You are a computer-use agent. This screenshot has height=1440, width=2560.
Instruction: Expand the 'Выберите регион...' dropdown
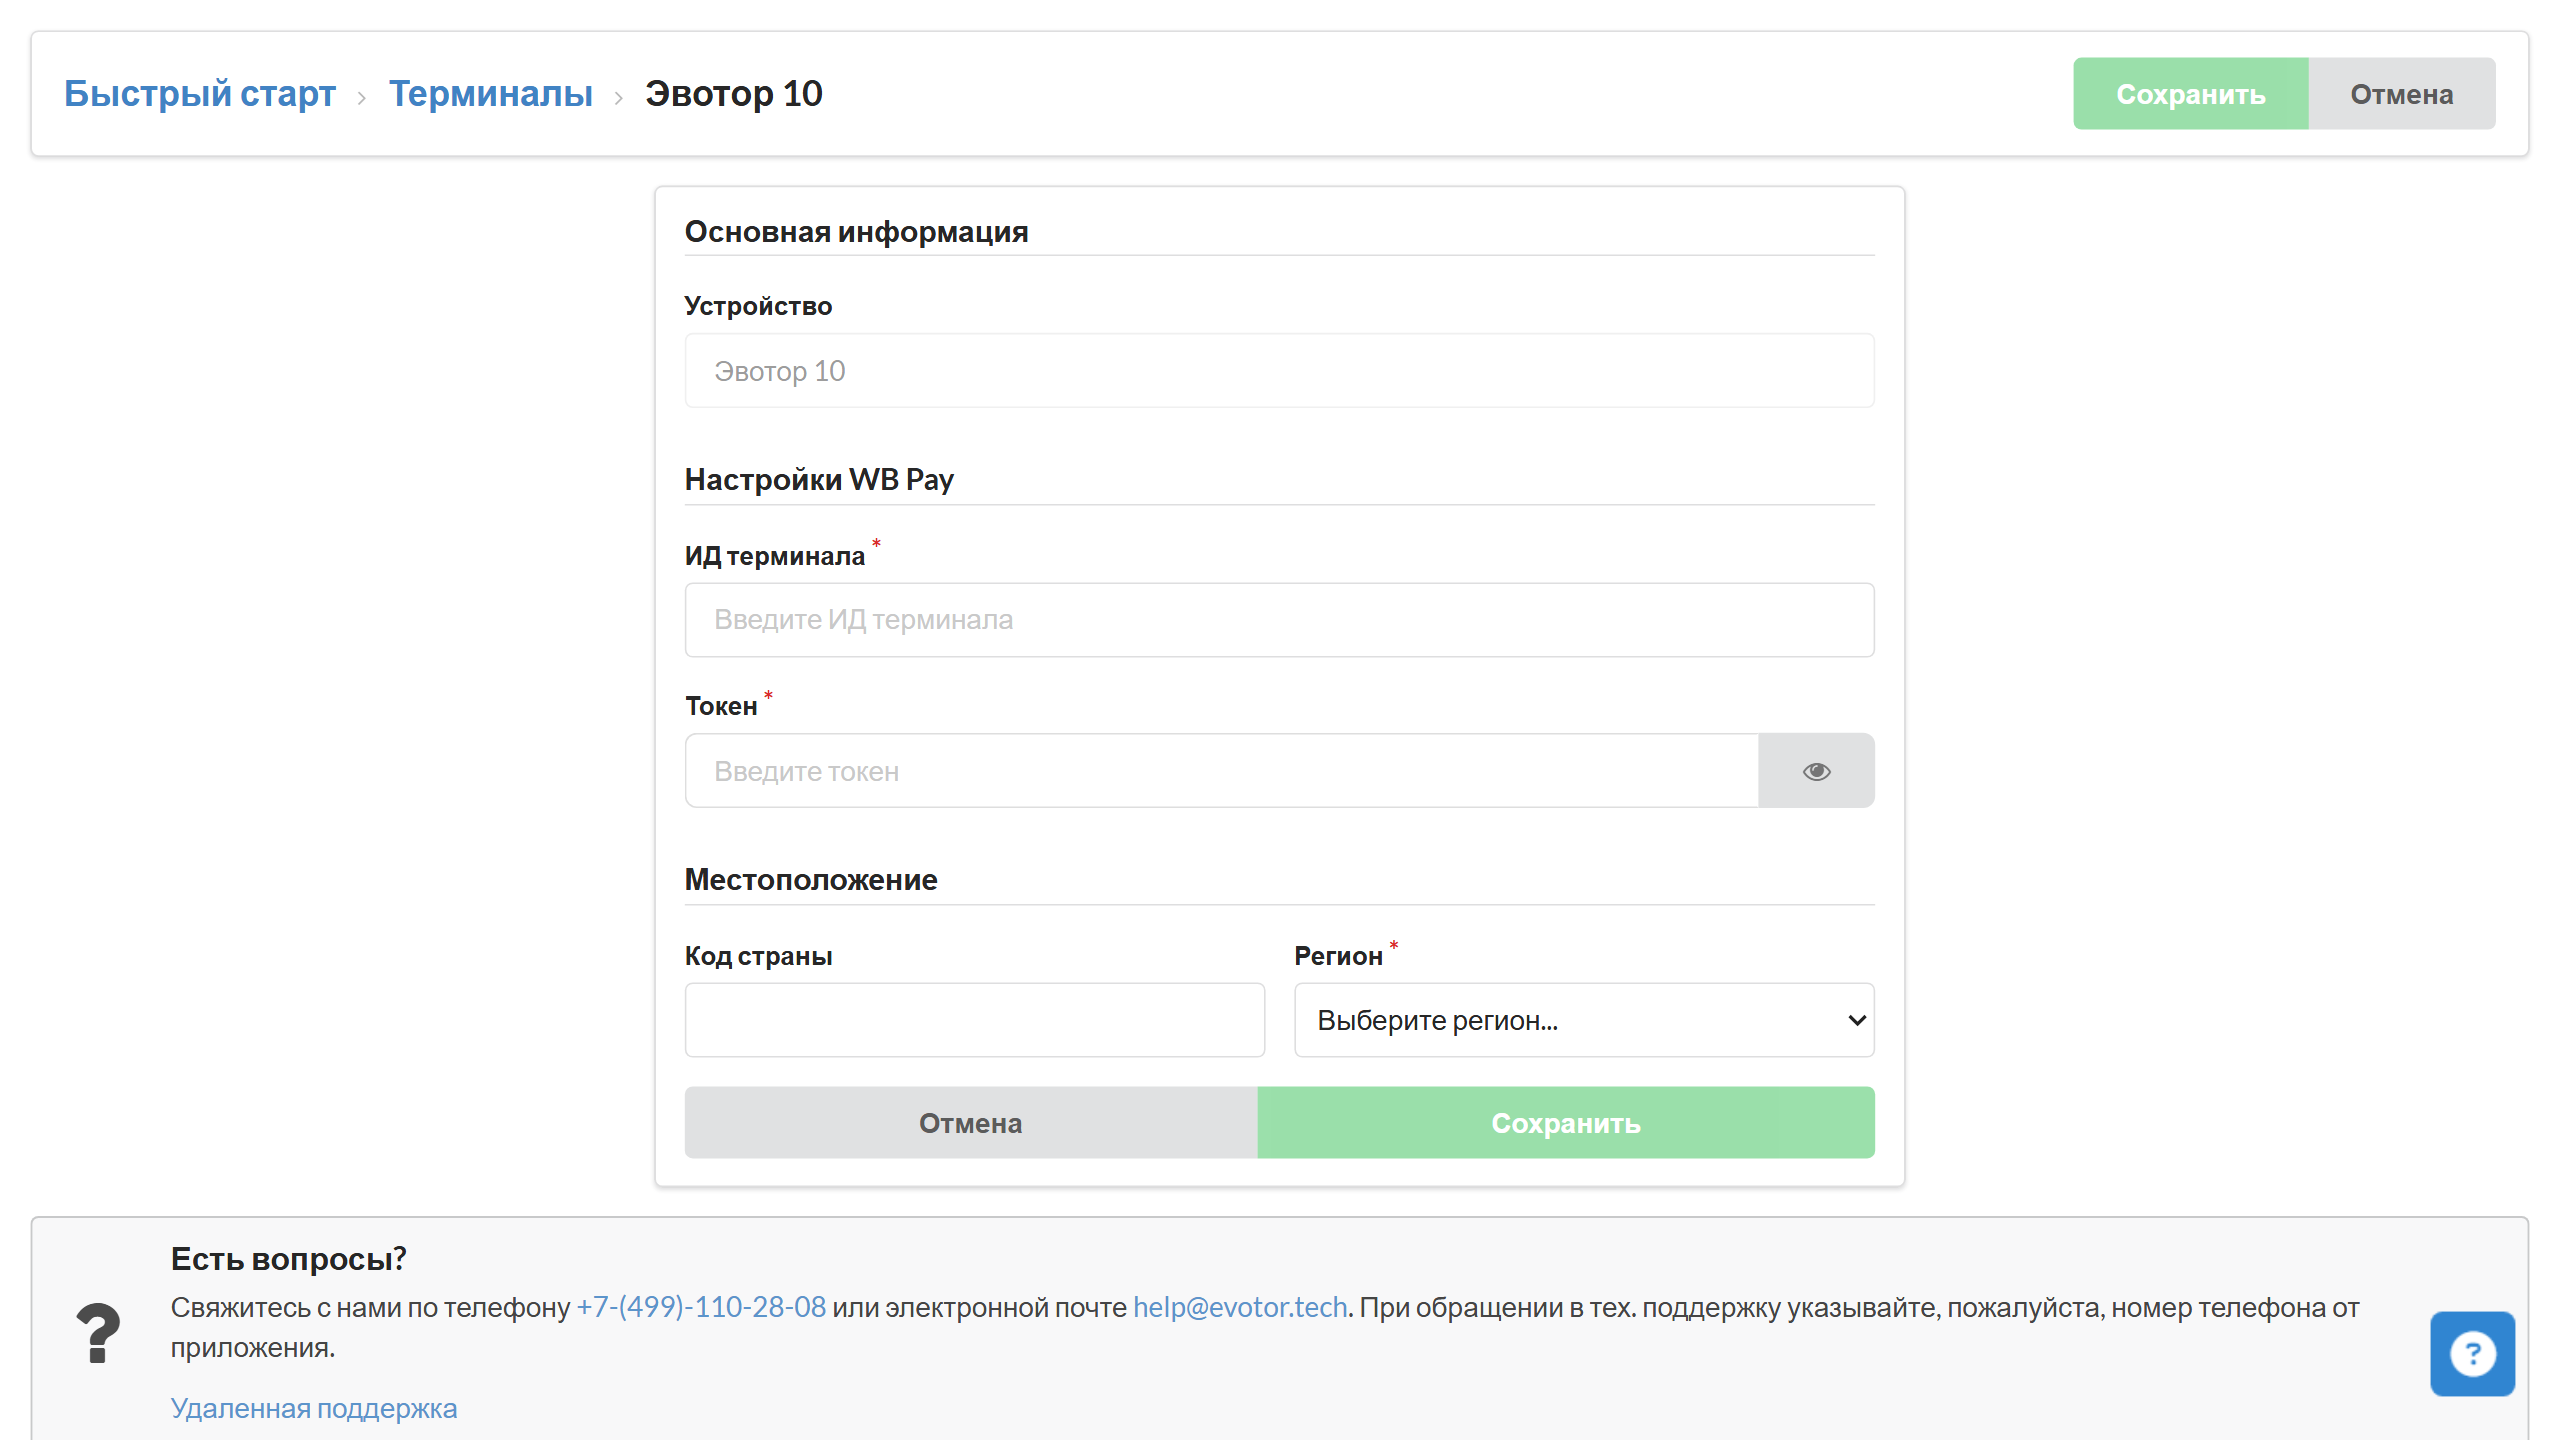coord(1584,1020)
